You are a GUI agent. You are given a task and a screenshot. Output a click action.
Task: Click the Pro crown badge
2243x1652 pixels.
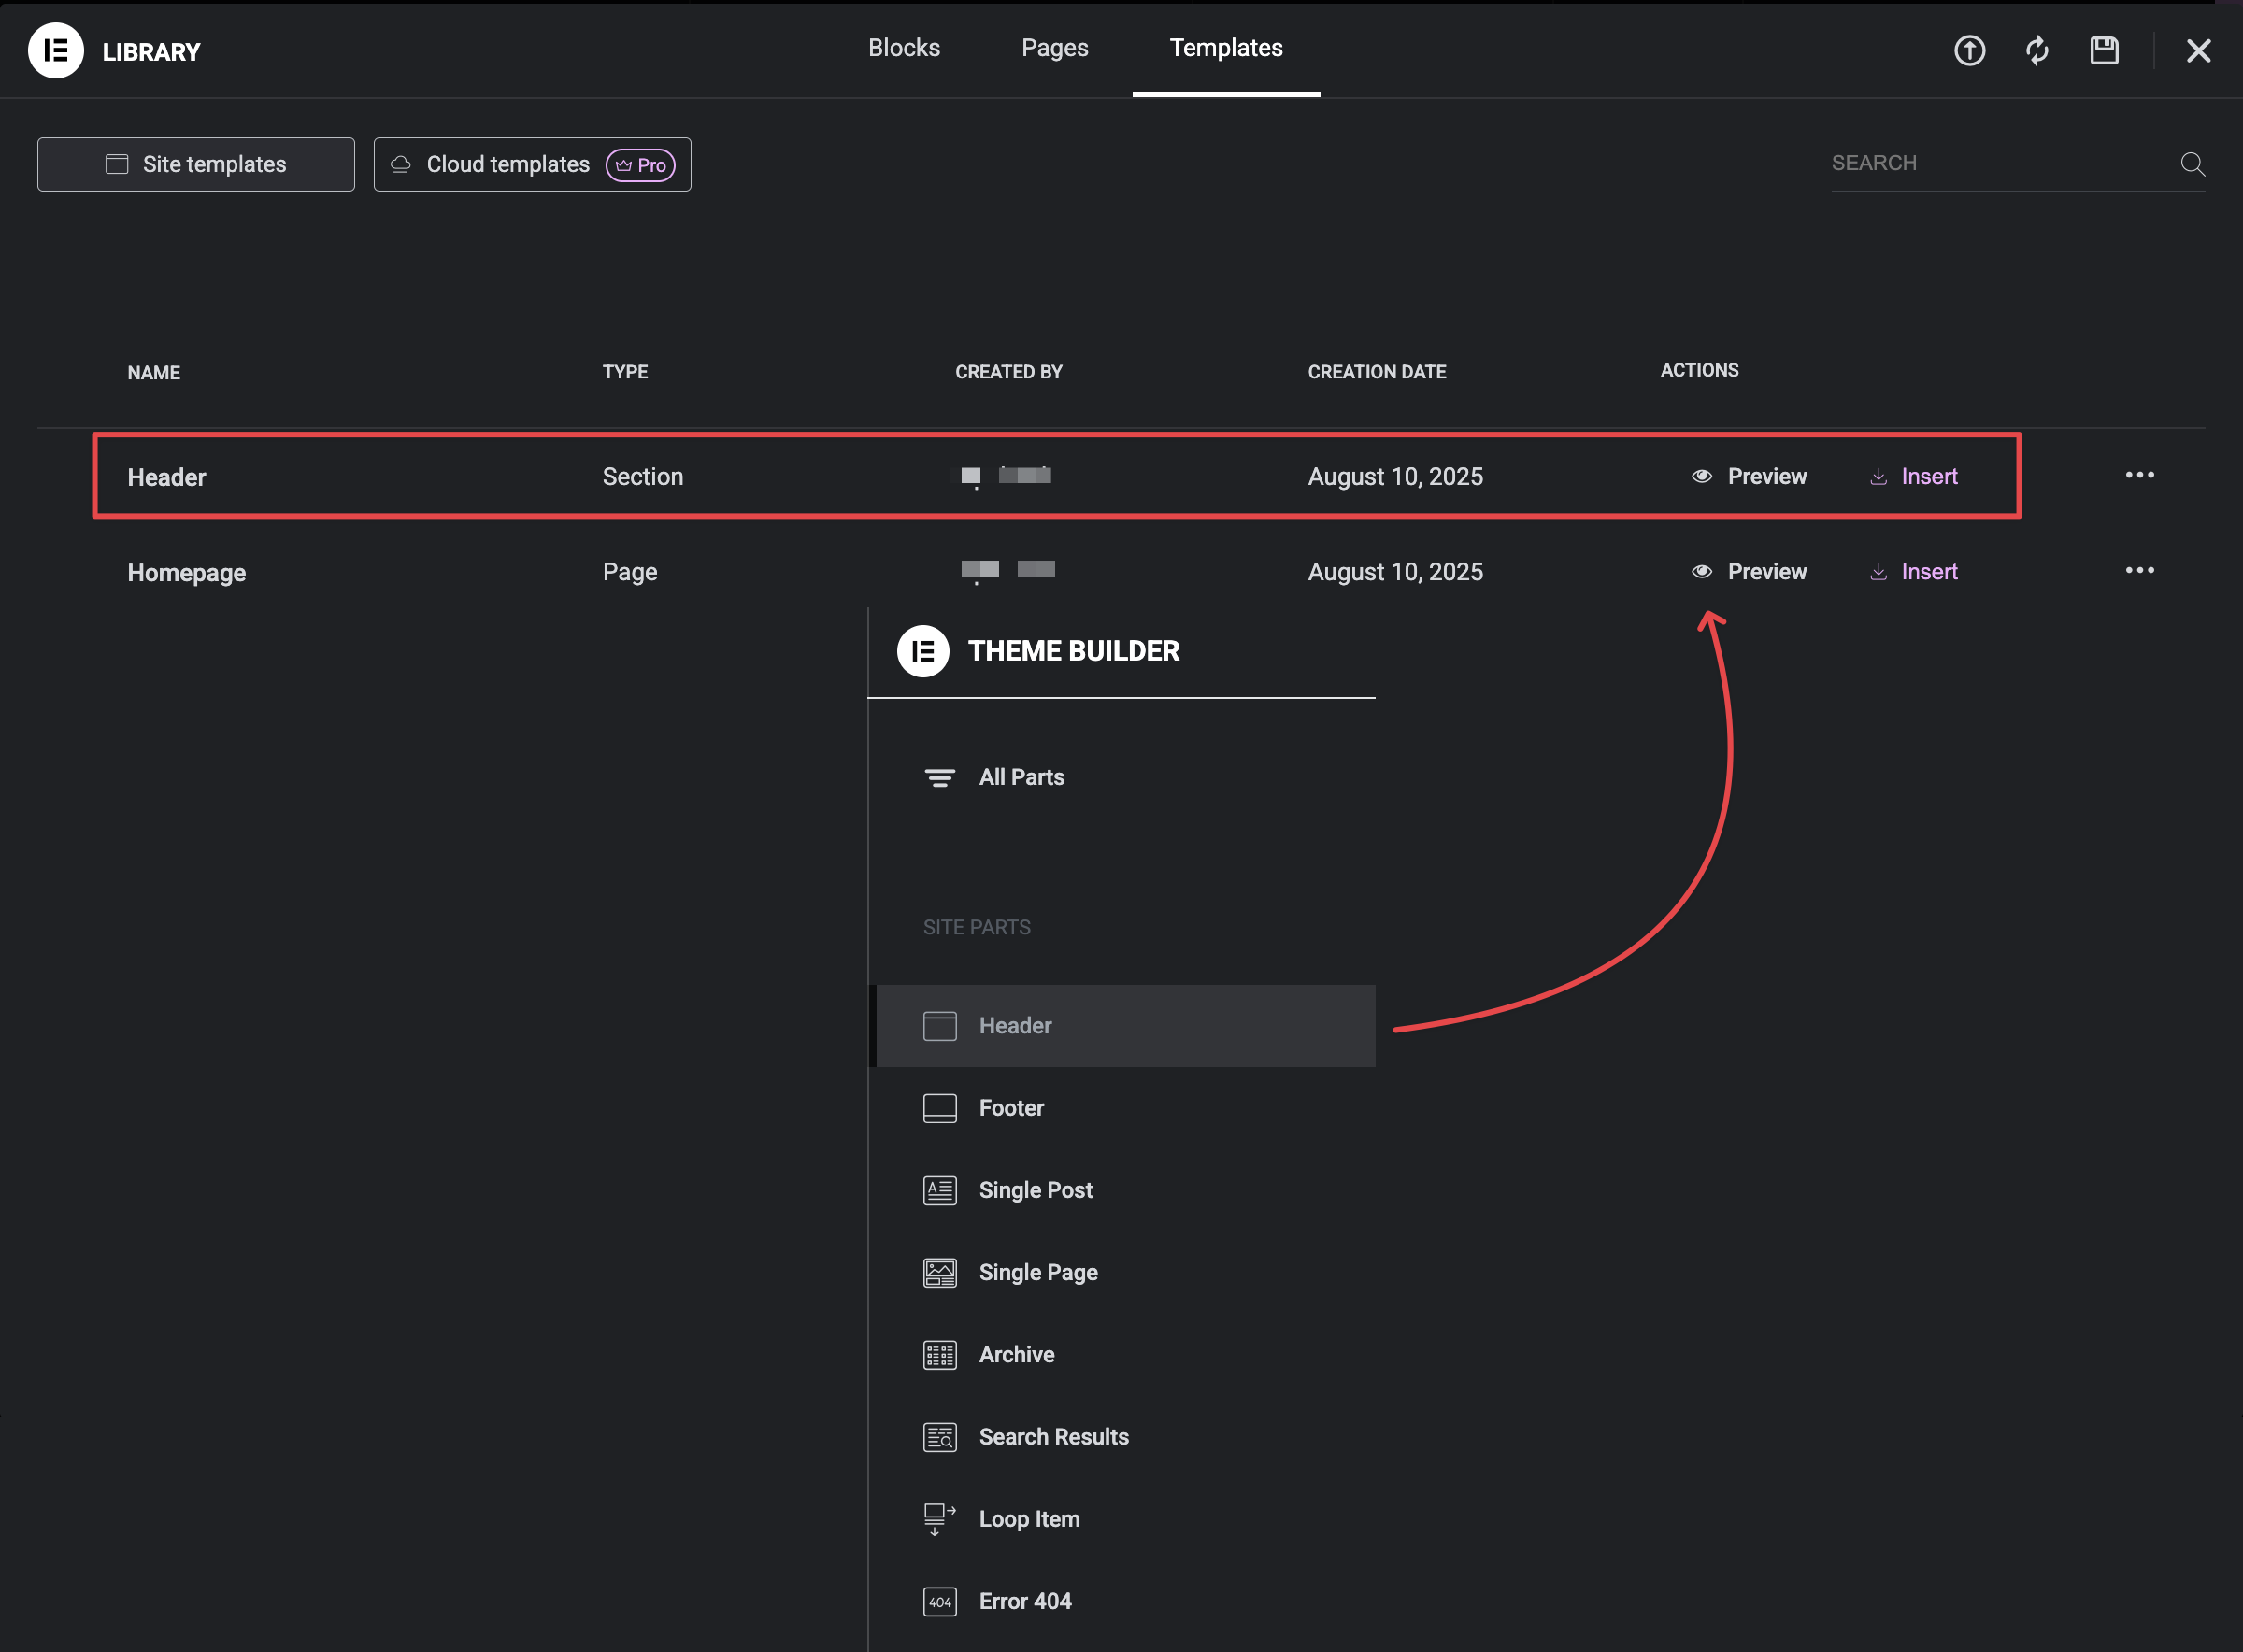coord(640,165)
